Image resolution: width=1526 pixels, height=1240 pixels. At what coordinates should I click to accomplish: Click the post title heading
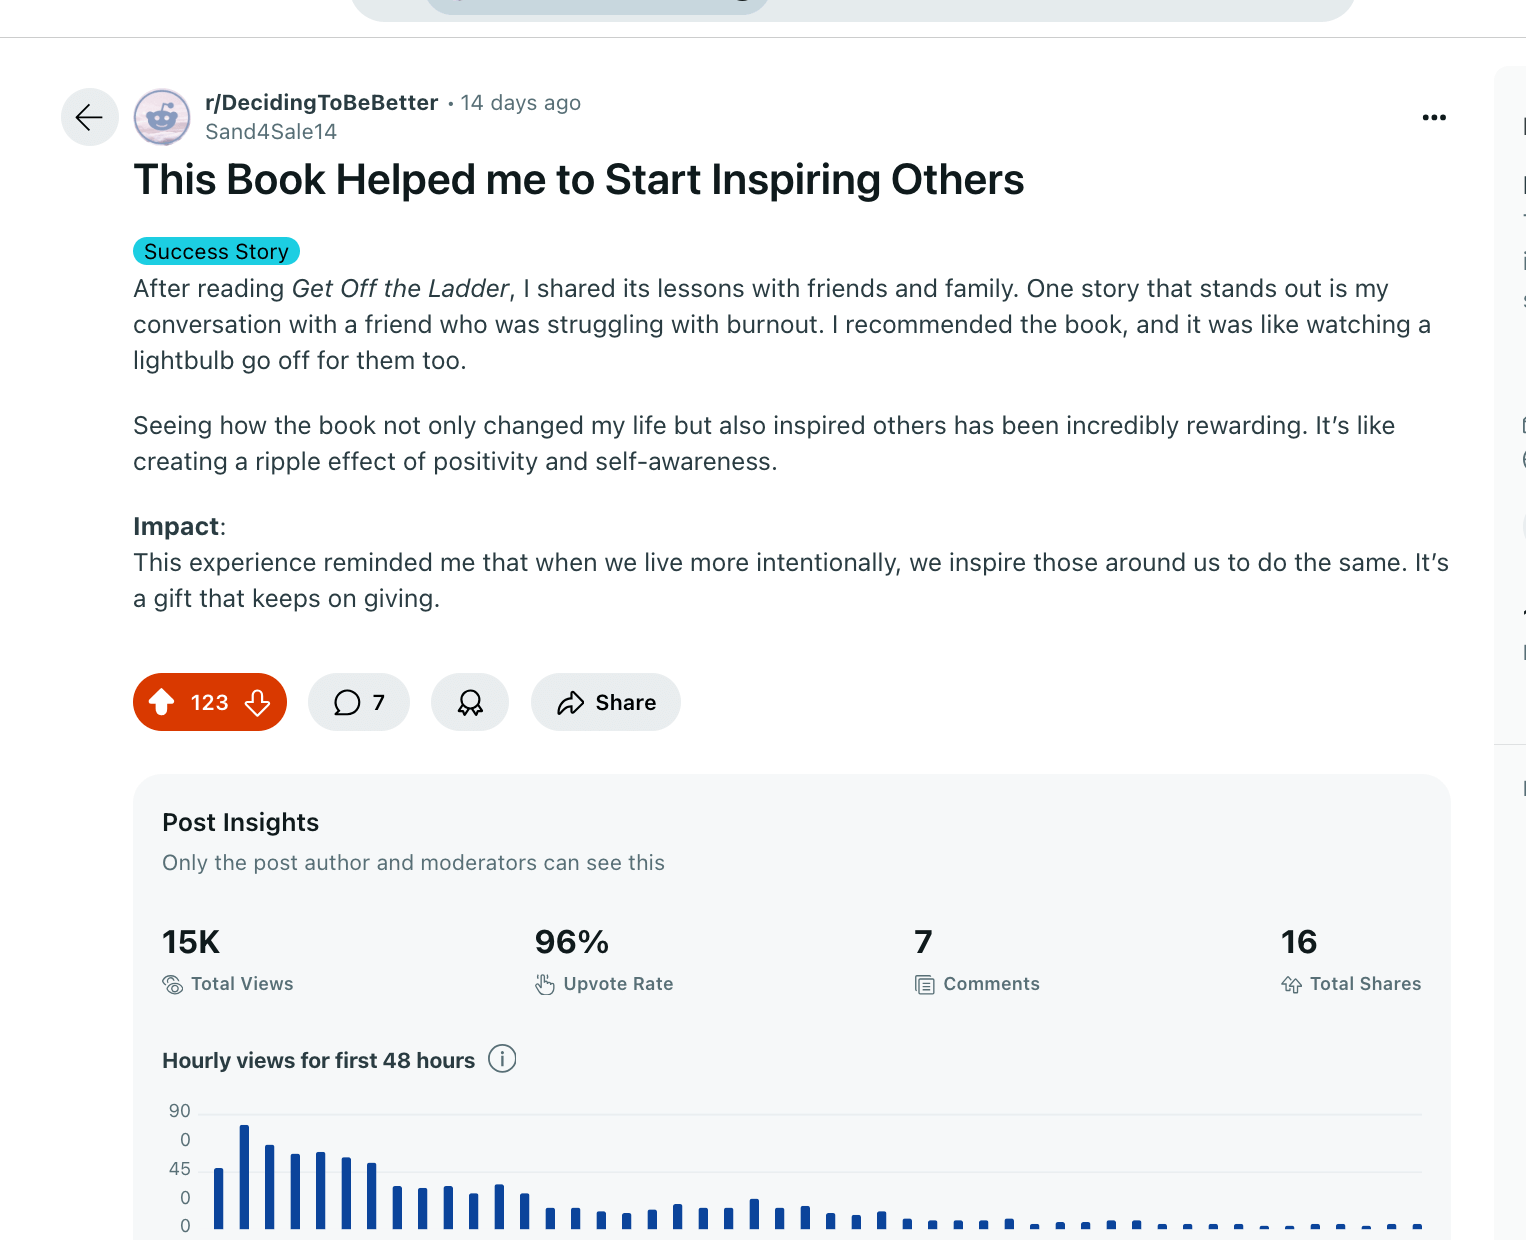click(x=579, y=180)
